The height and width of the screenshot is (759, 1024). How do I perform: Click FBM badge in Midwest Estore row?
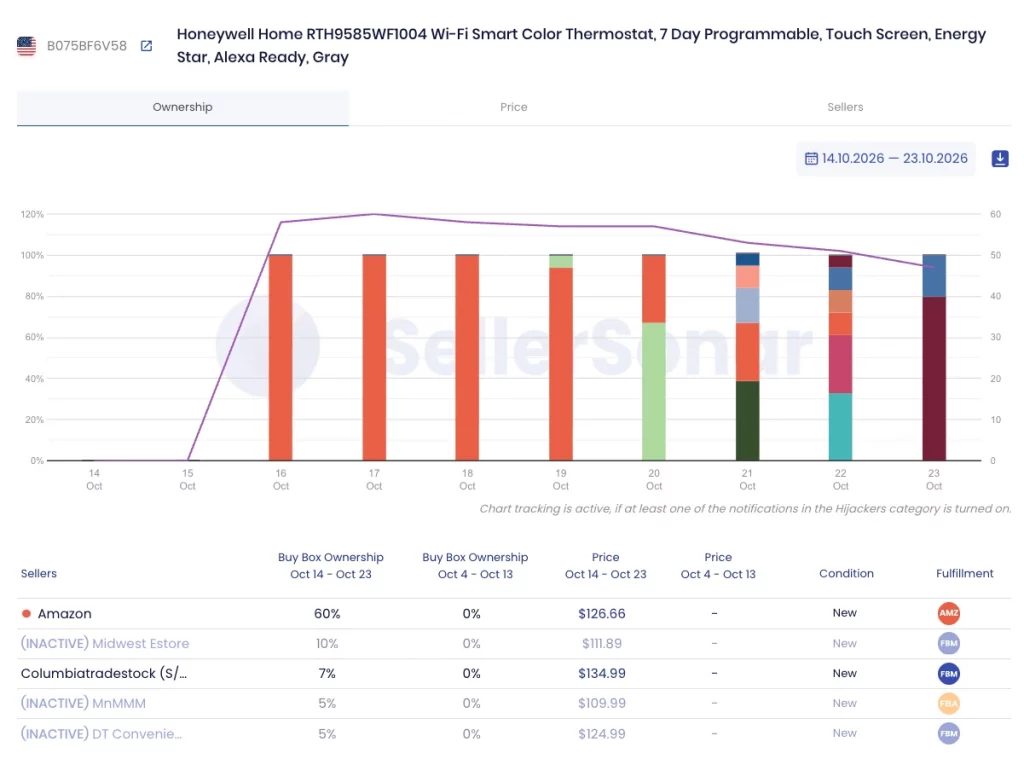(x=948, y=643)
